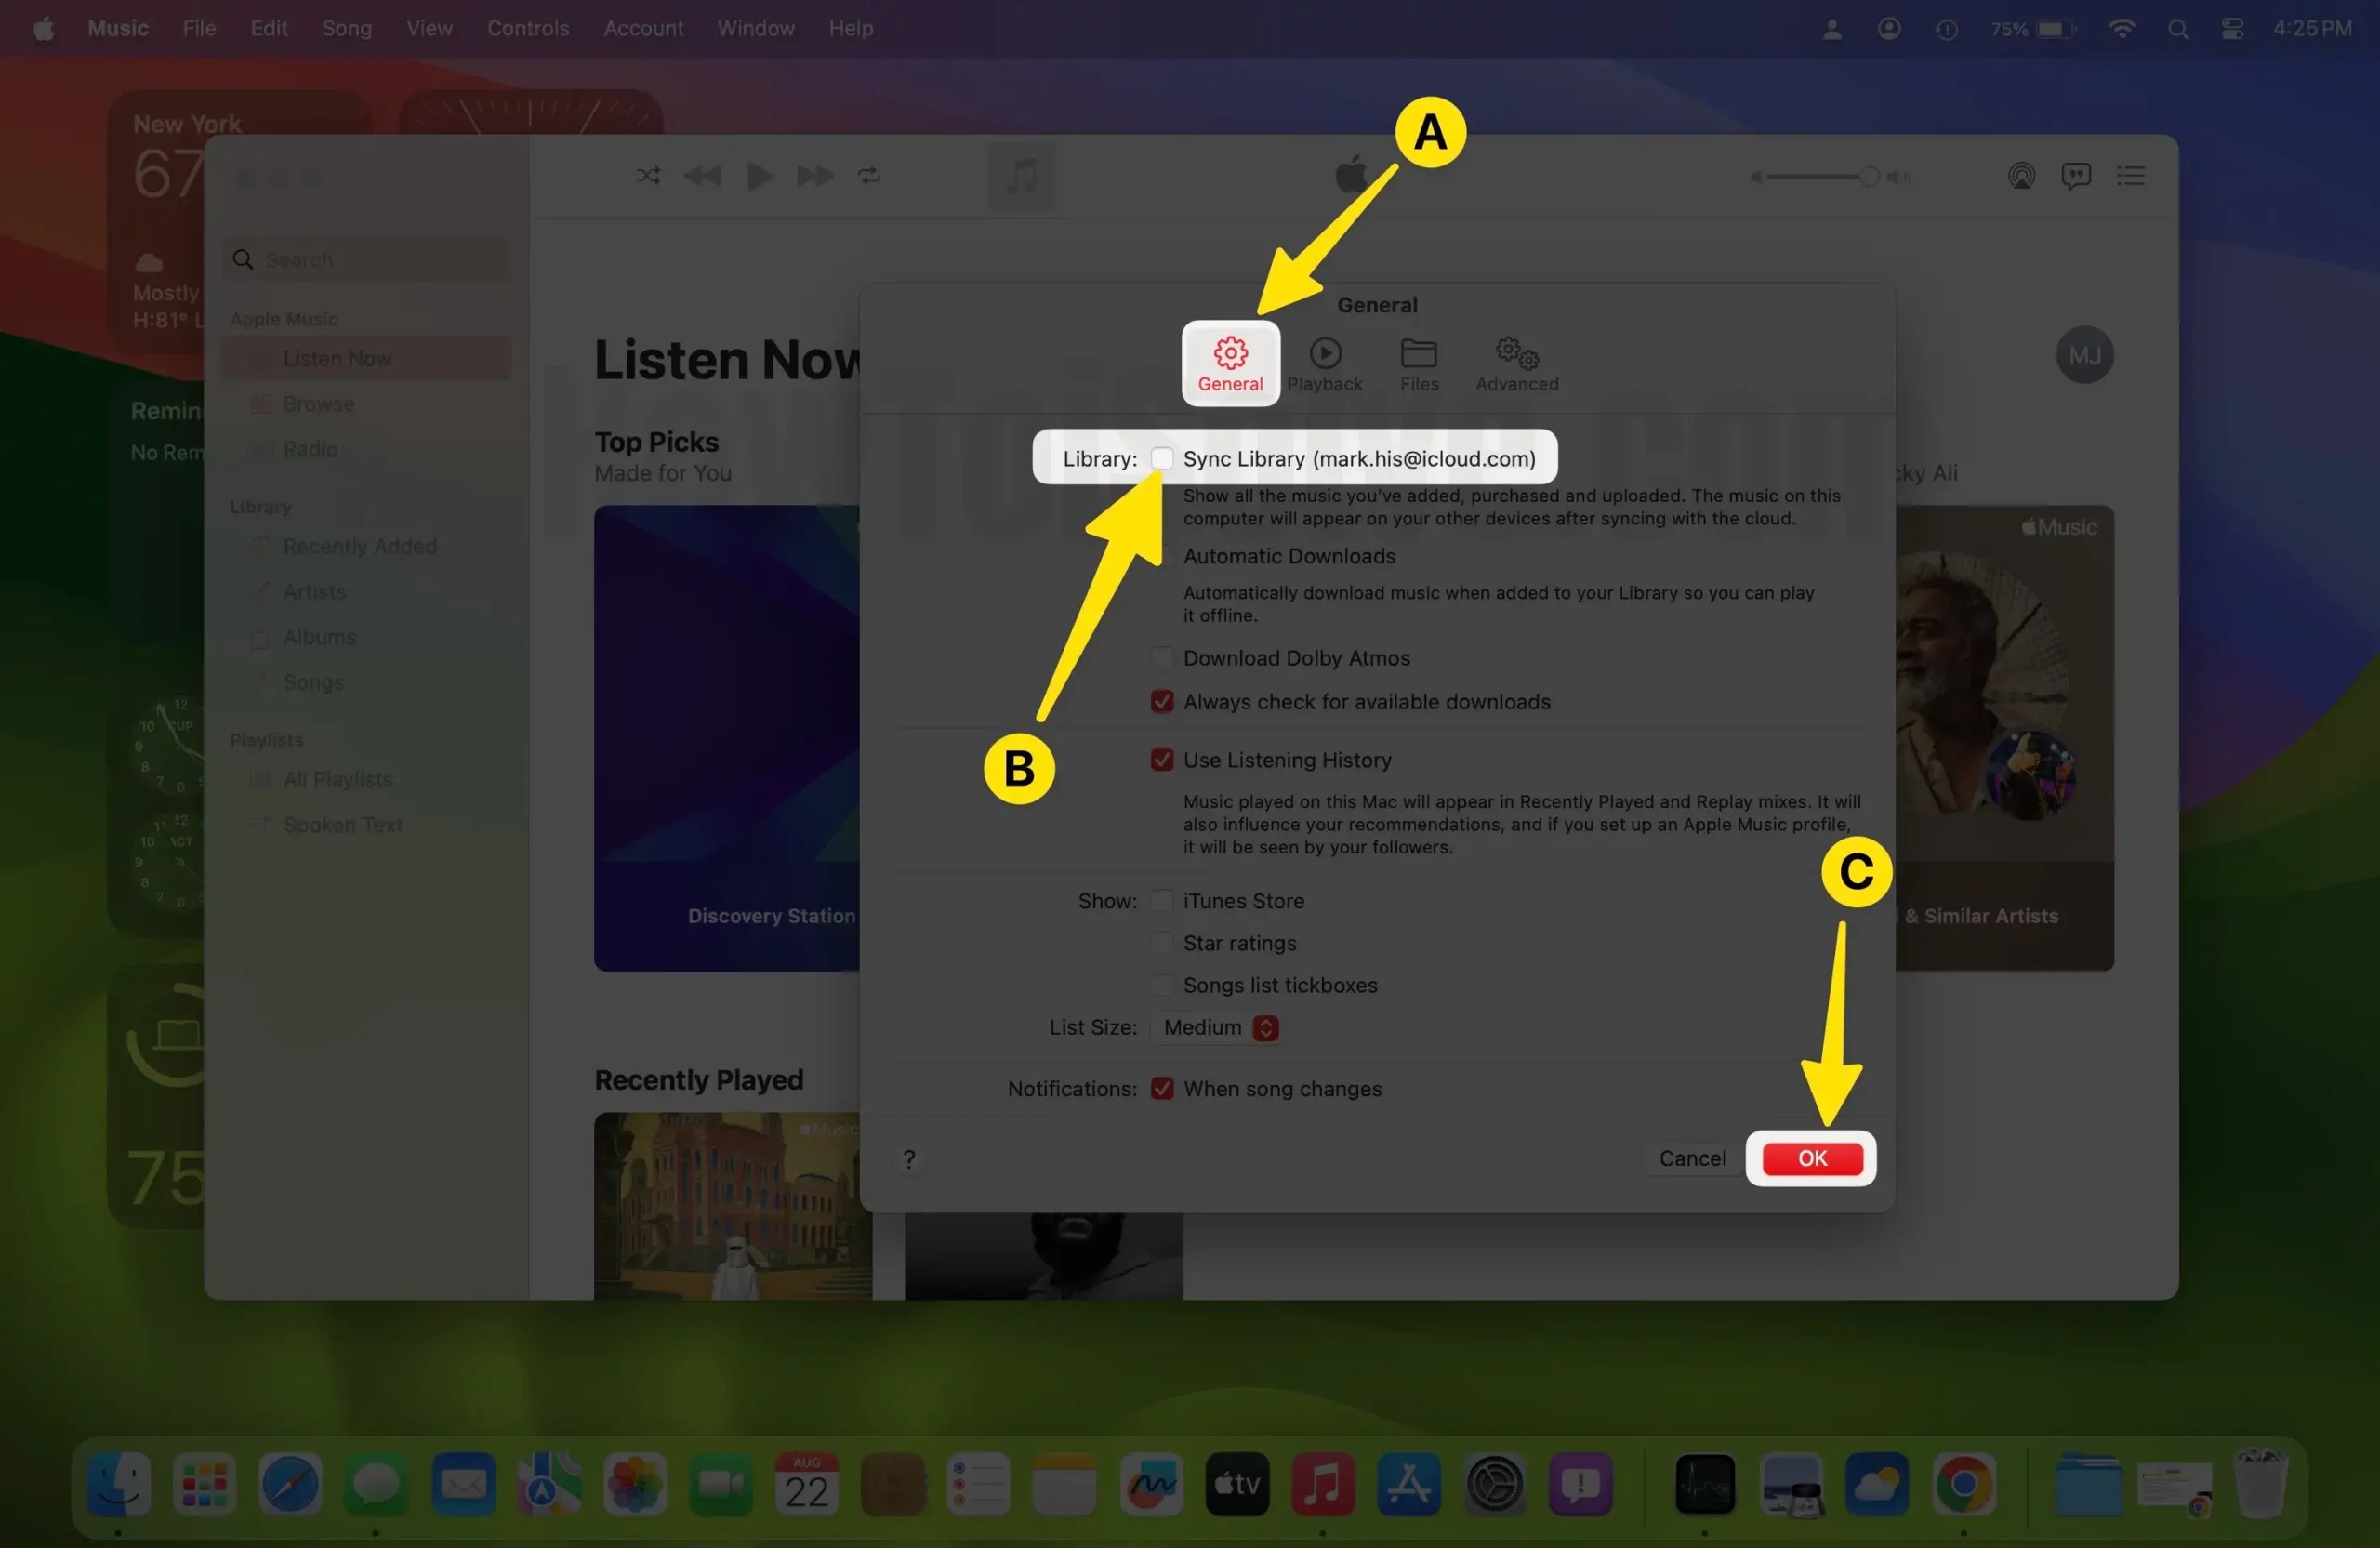Click the help question mark icon
2380x1548 pixels.
[909, 1159]
